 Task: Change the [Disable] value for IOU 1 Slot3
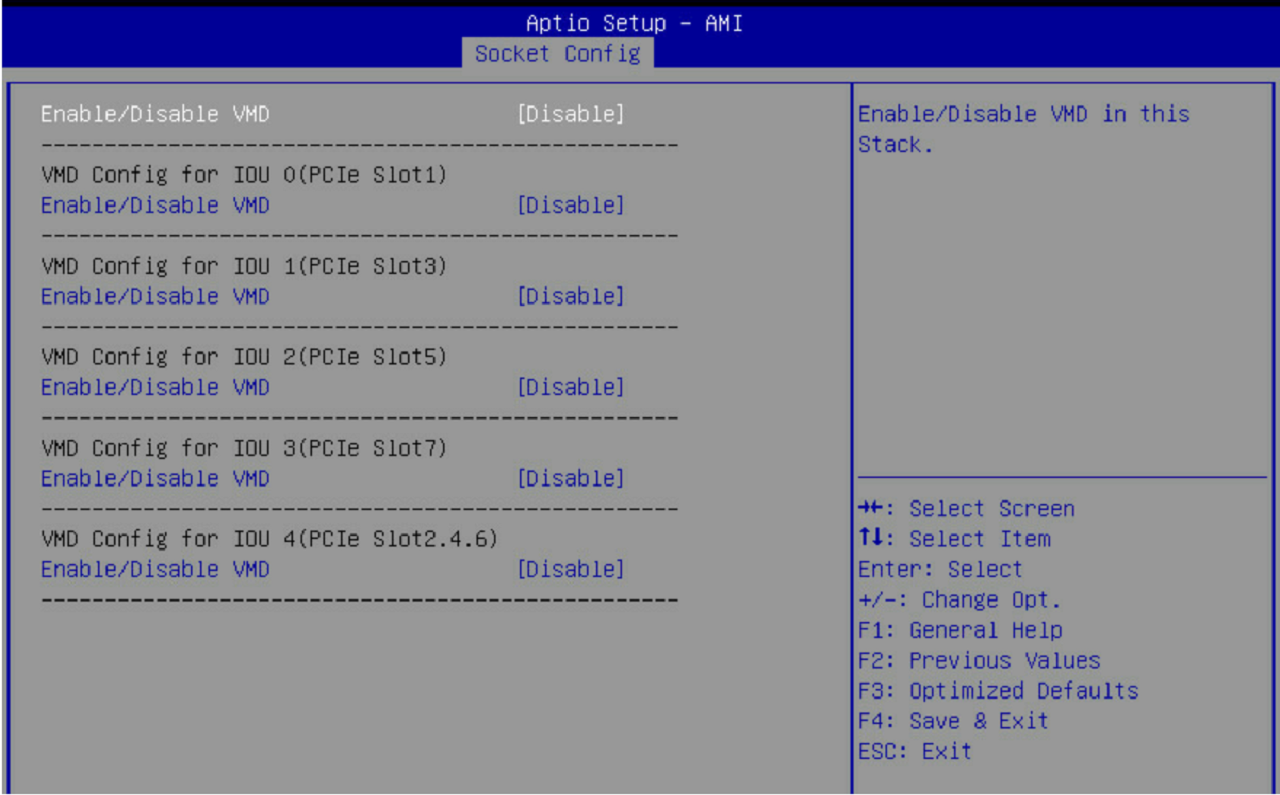point(570,296)
